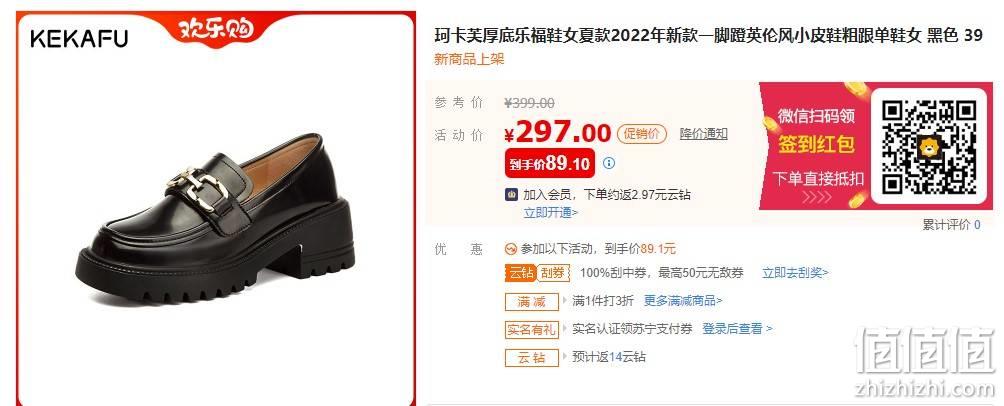1004x406 pixels.
Task: Open 更多满减商品 link
Action: tap(683, 300)
